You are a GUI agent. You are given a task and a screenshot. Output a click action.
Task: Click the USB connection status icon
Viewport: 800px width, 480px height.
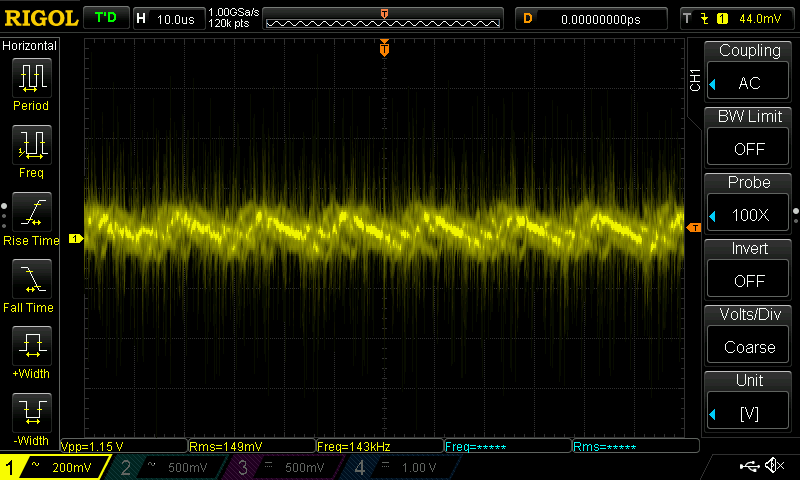(748, 466)
